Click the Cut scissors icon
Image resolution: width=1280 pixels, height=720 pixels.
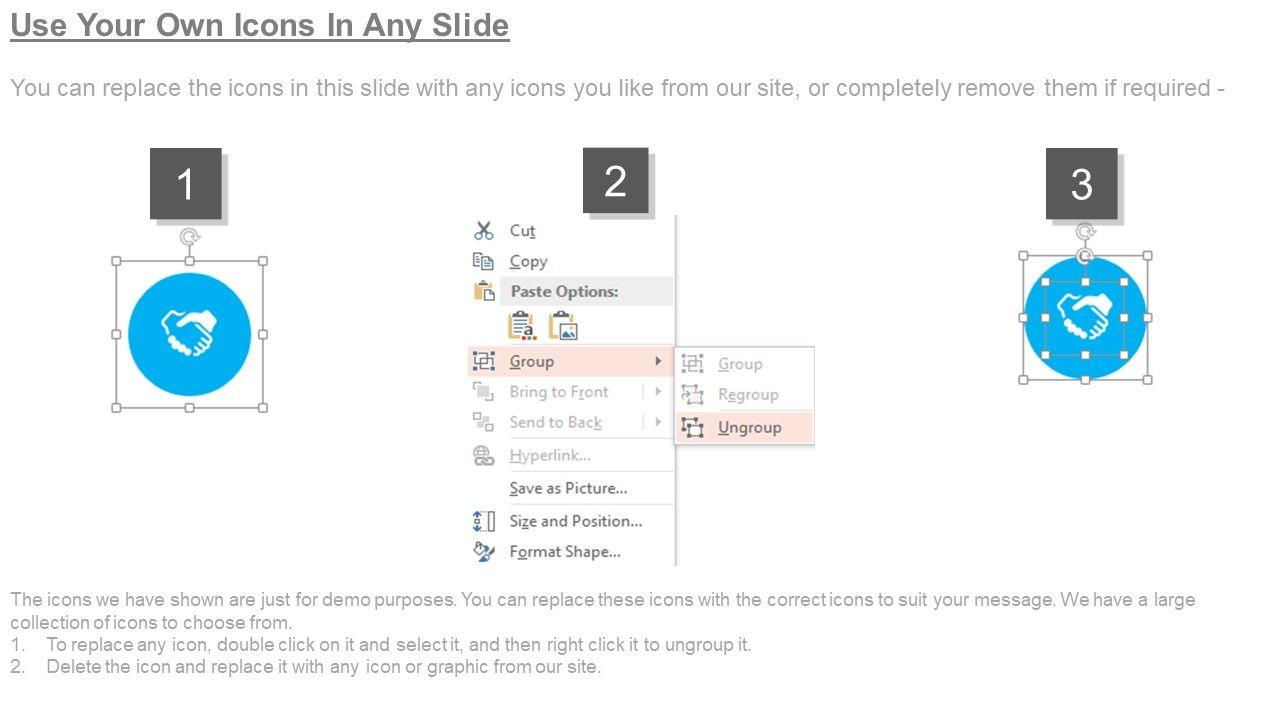click(484, 231)
